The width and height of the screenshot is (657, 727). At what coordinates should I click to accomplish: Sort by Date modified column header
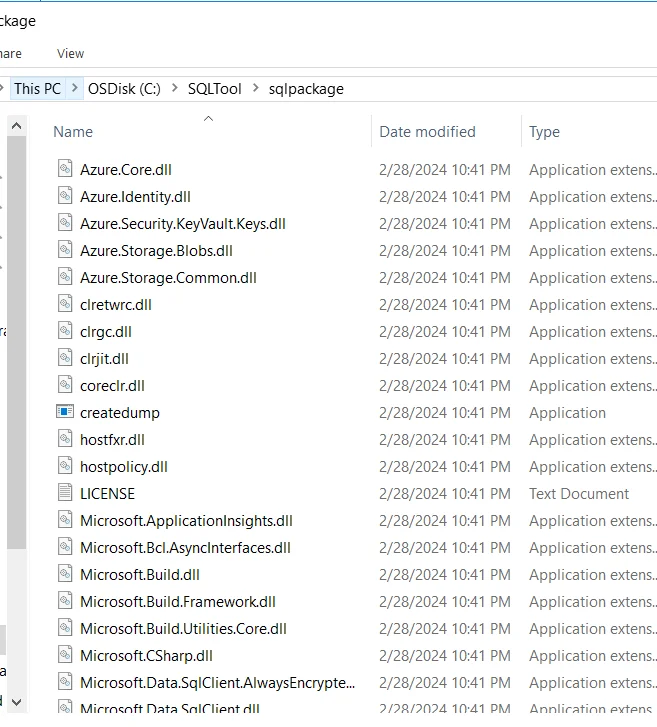[427, 132]
